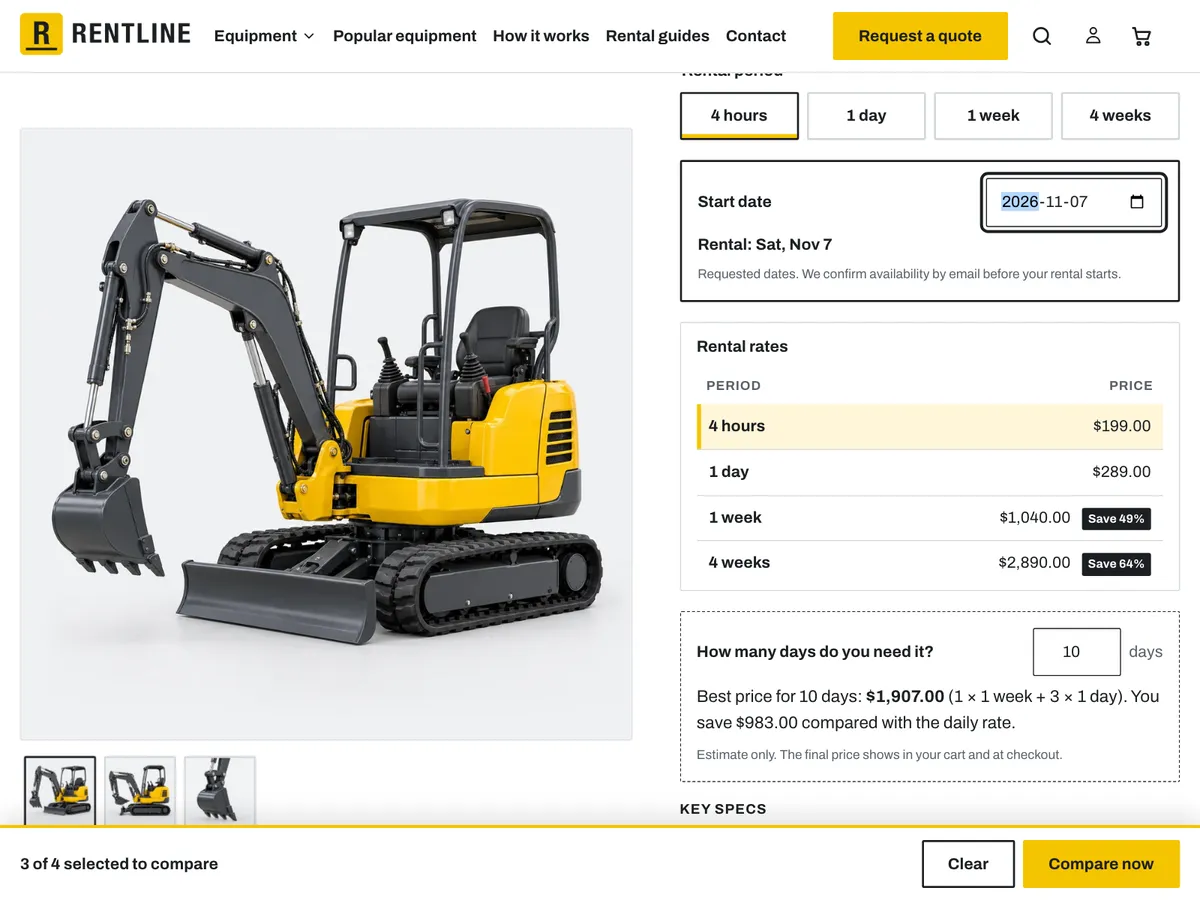Click the $199.00 price
Screen dimensions: 1200x900
[x=1122, y=426]
